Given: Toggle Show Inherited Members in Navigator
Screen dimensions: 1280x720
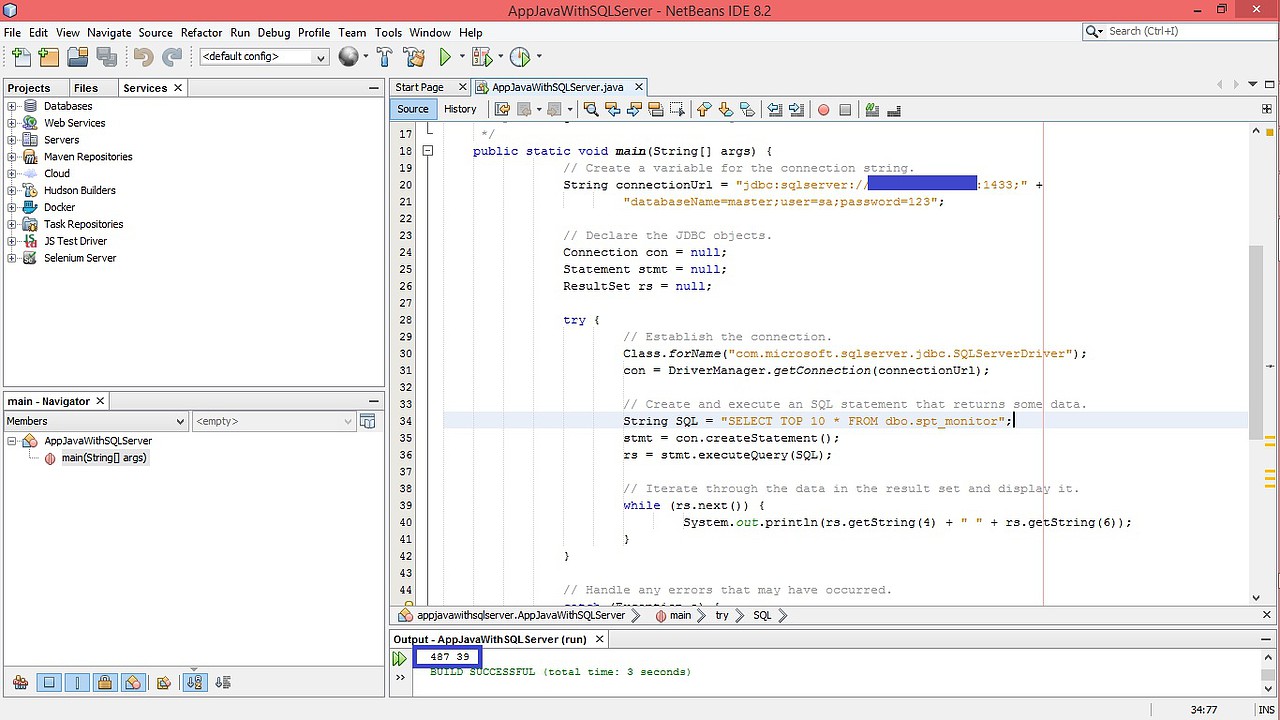Looking at the screenshot, I should (20, 683).
